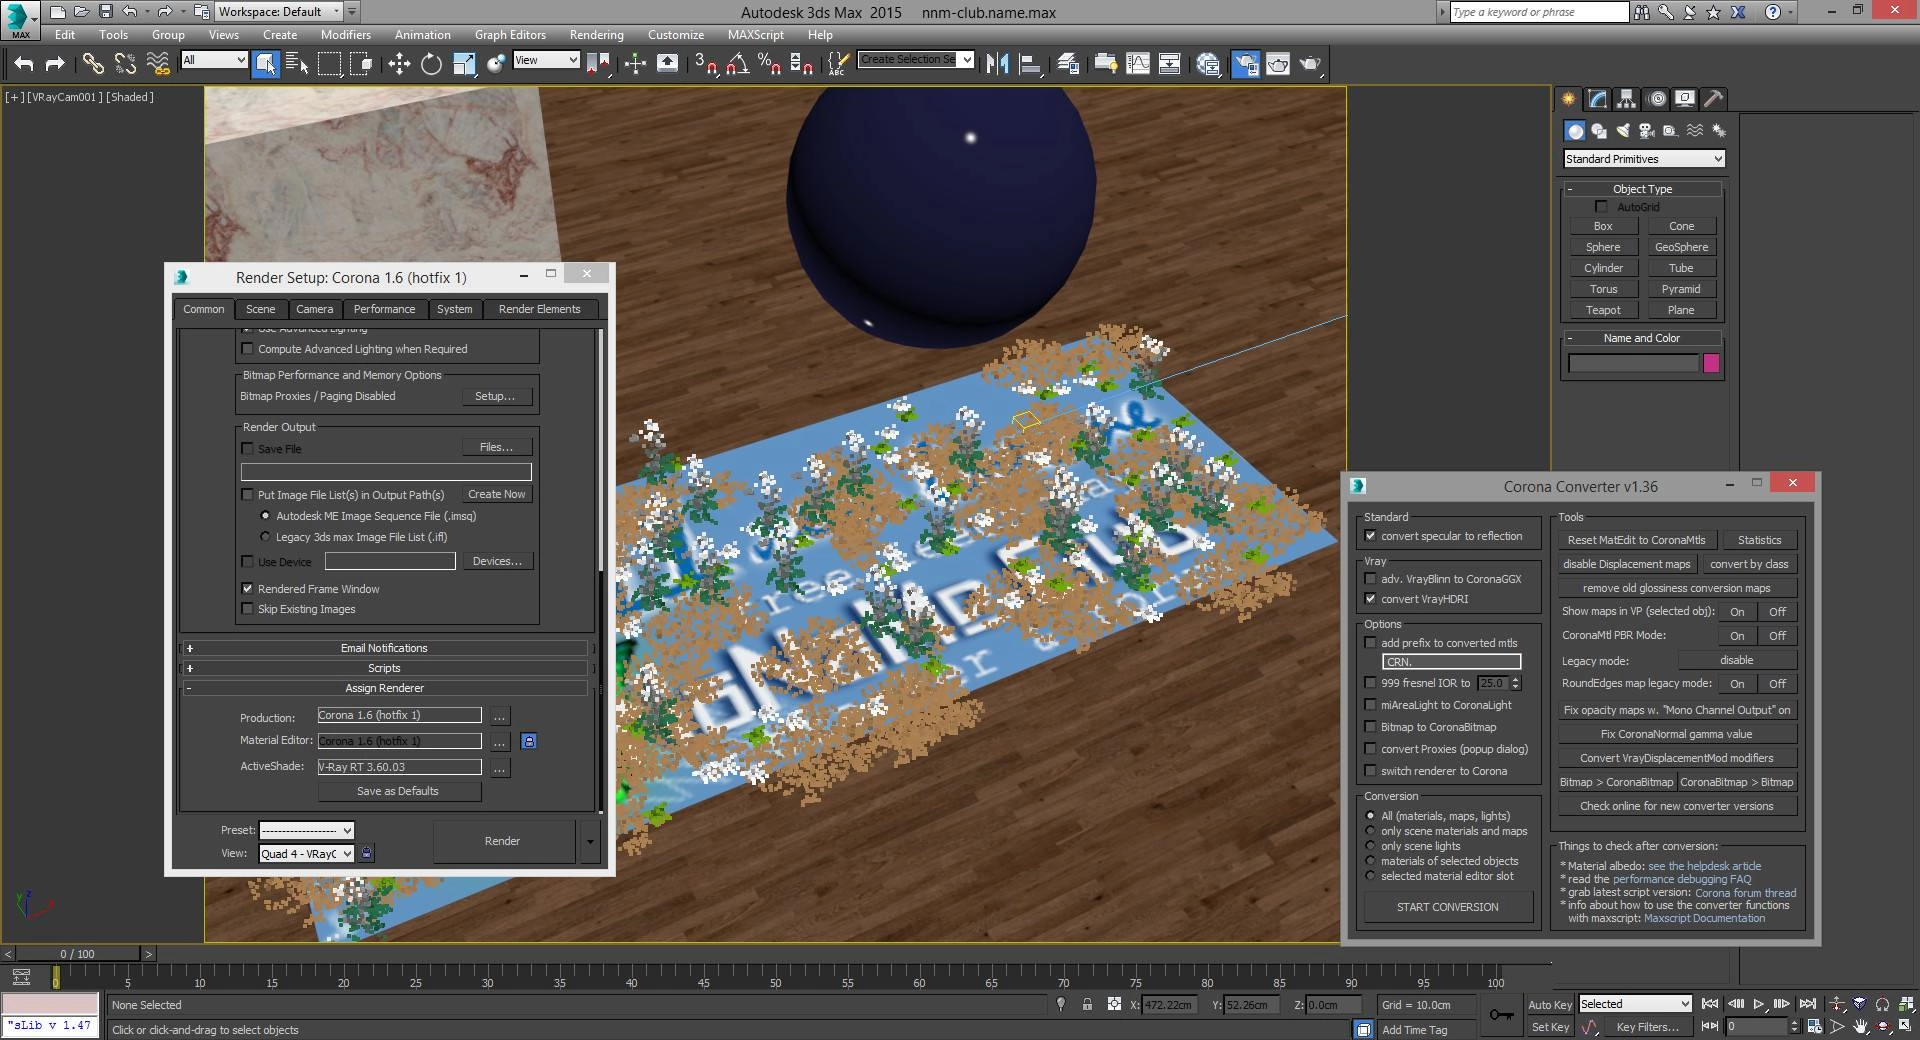1920x1040 pixels.
Task: Toggle 3D Snaps in the main toolbar
Action: 706,64
